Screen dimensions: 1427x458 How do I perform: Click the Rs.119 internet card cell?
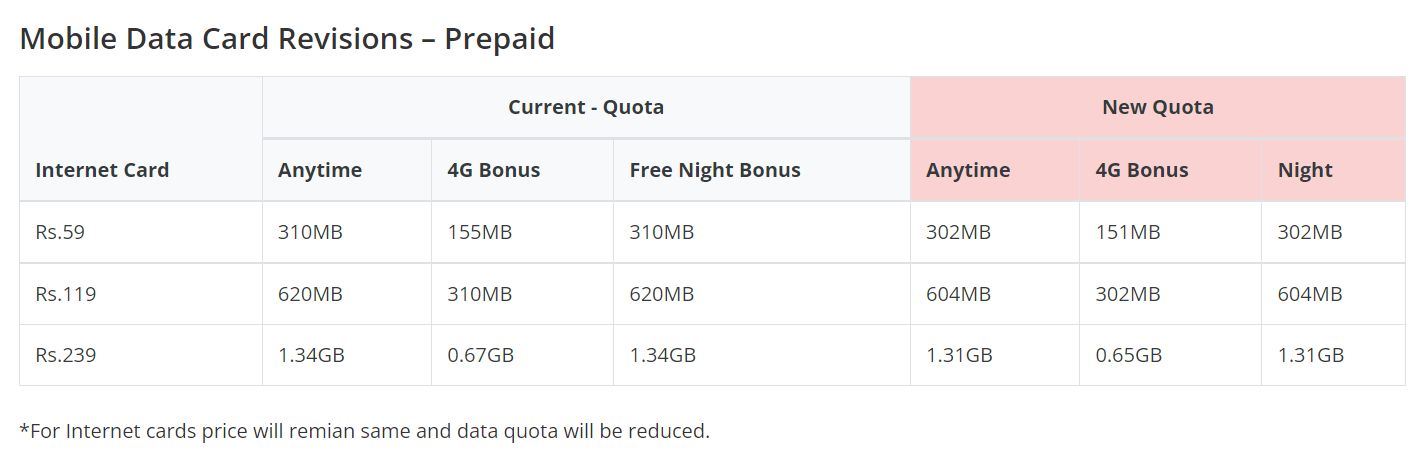pyautogui.click(x=65, y=294)
